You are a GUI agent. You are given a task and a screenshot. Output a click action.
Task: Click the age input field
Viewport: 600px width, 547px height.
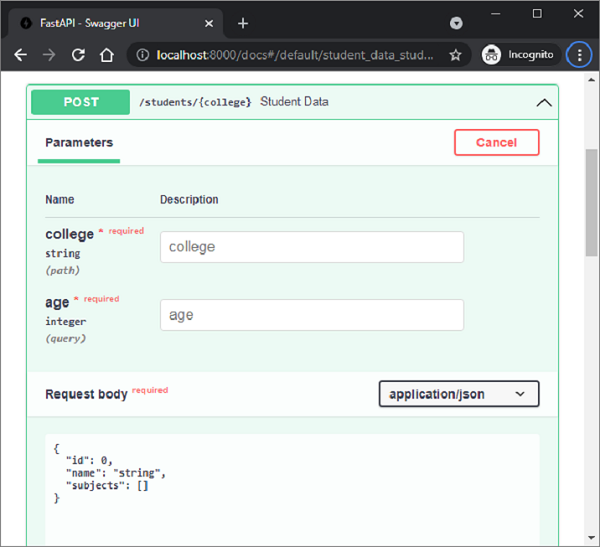[x=311, y=315]
